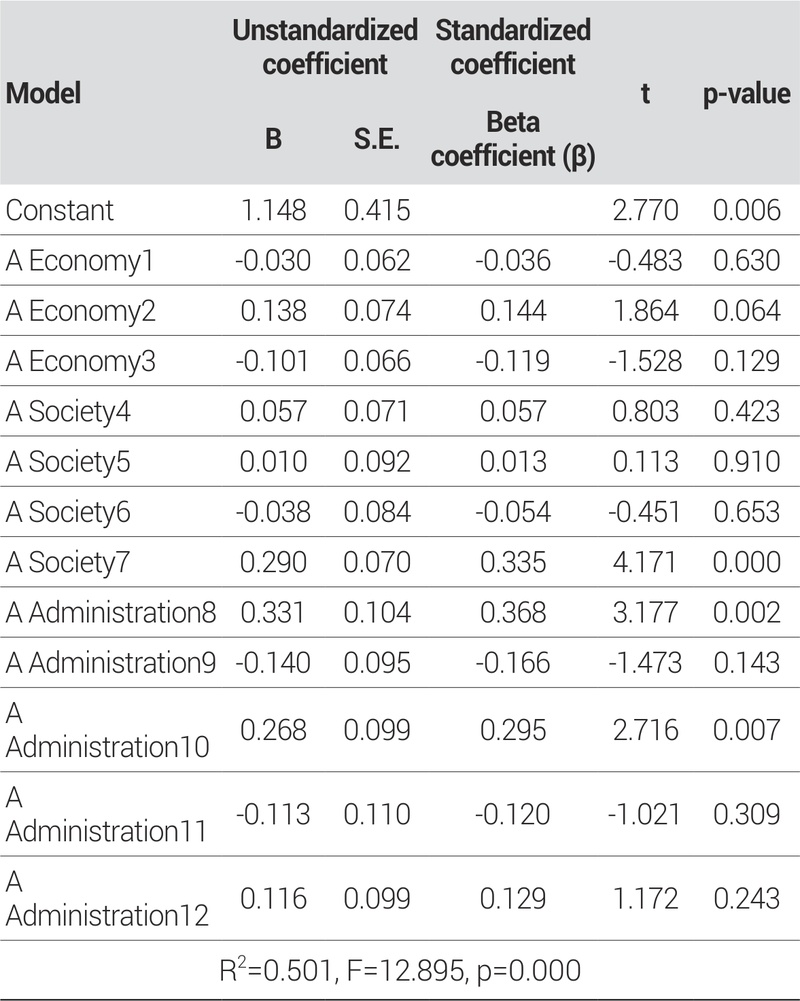Click A Administration12 t value 1.172

(x=645, y=898)
